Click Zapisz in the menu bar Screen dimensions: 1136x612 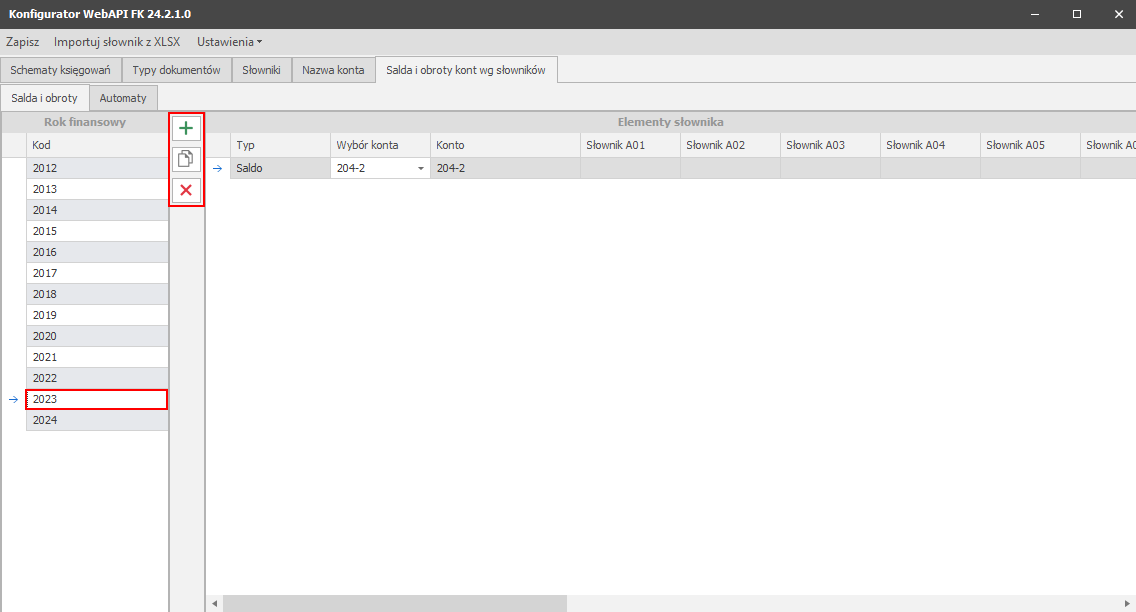(22, 42)
